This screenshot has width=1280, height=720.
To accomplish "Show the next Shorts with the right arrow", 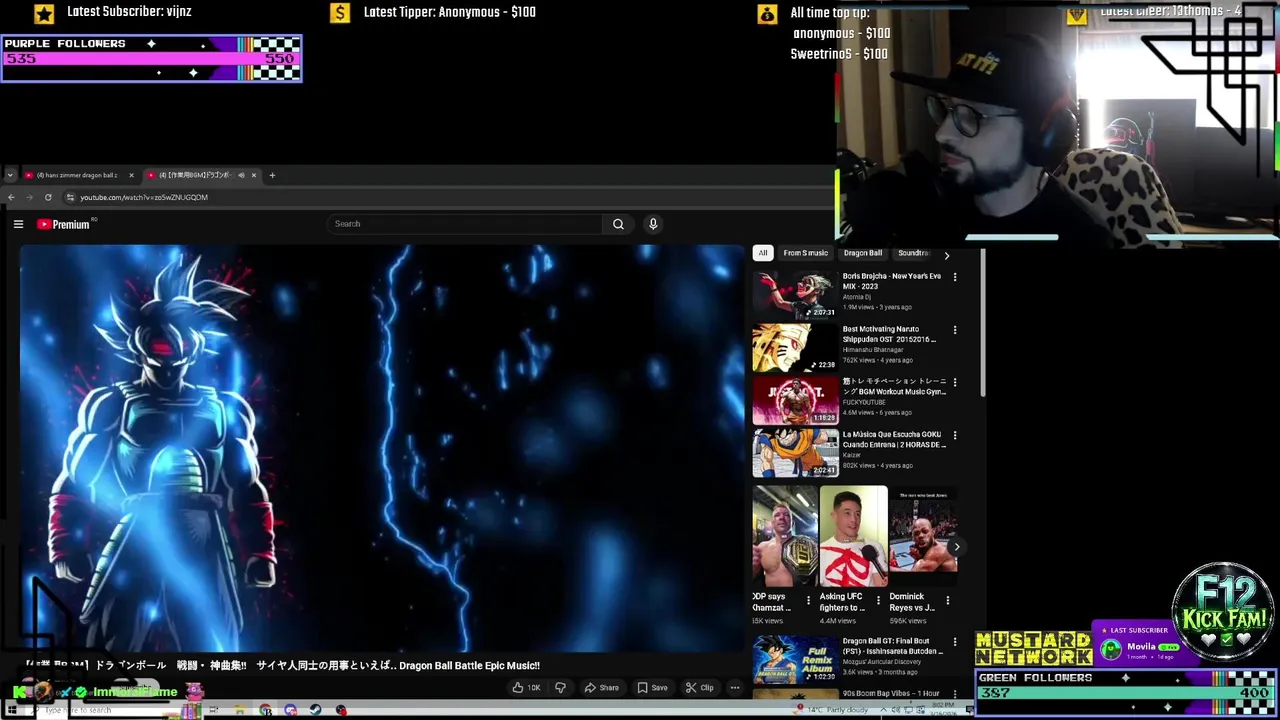I will (956, 547).
